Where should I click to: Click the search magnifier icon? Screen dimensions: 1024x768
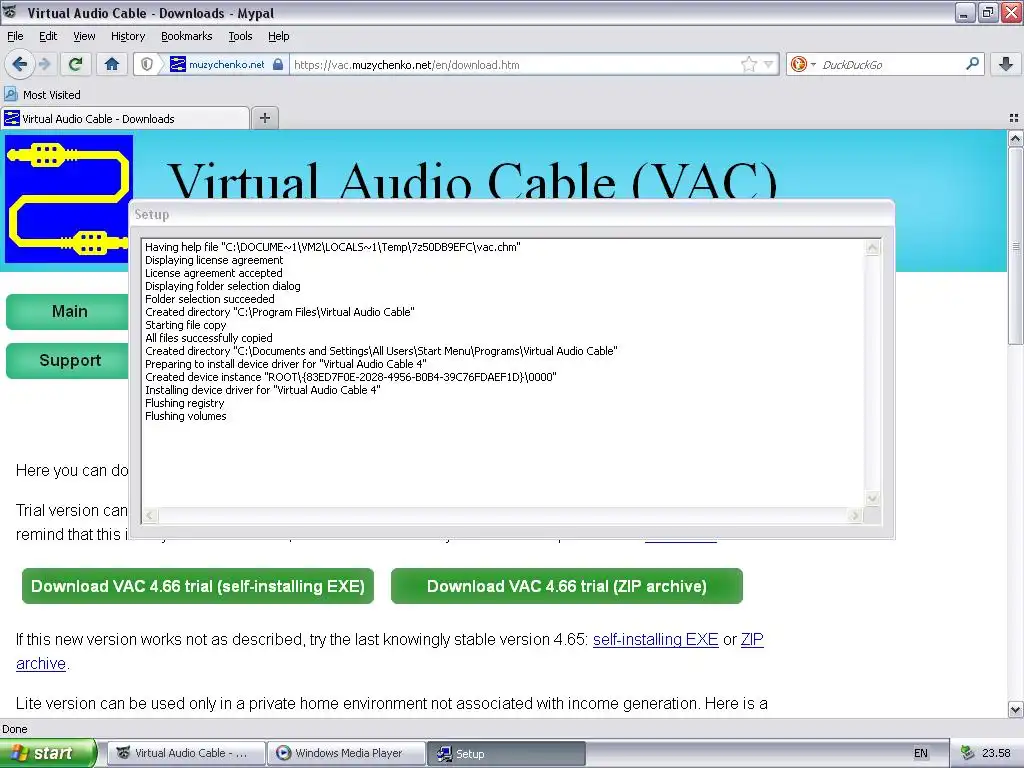coord(972,64)
